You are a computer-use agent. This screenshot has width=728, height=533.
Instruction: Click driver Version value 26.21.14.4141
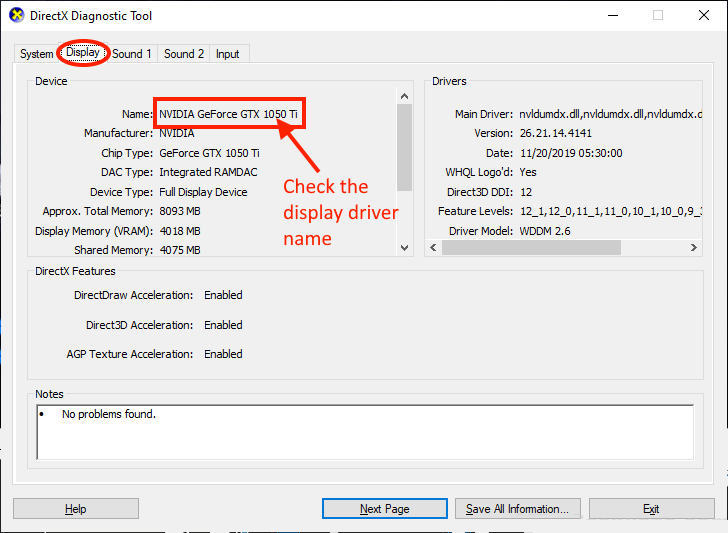pyautogui.click(x=556, y=133)
